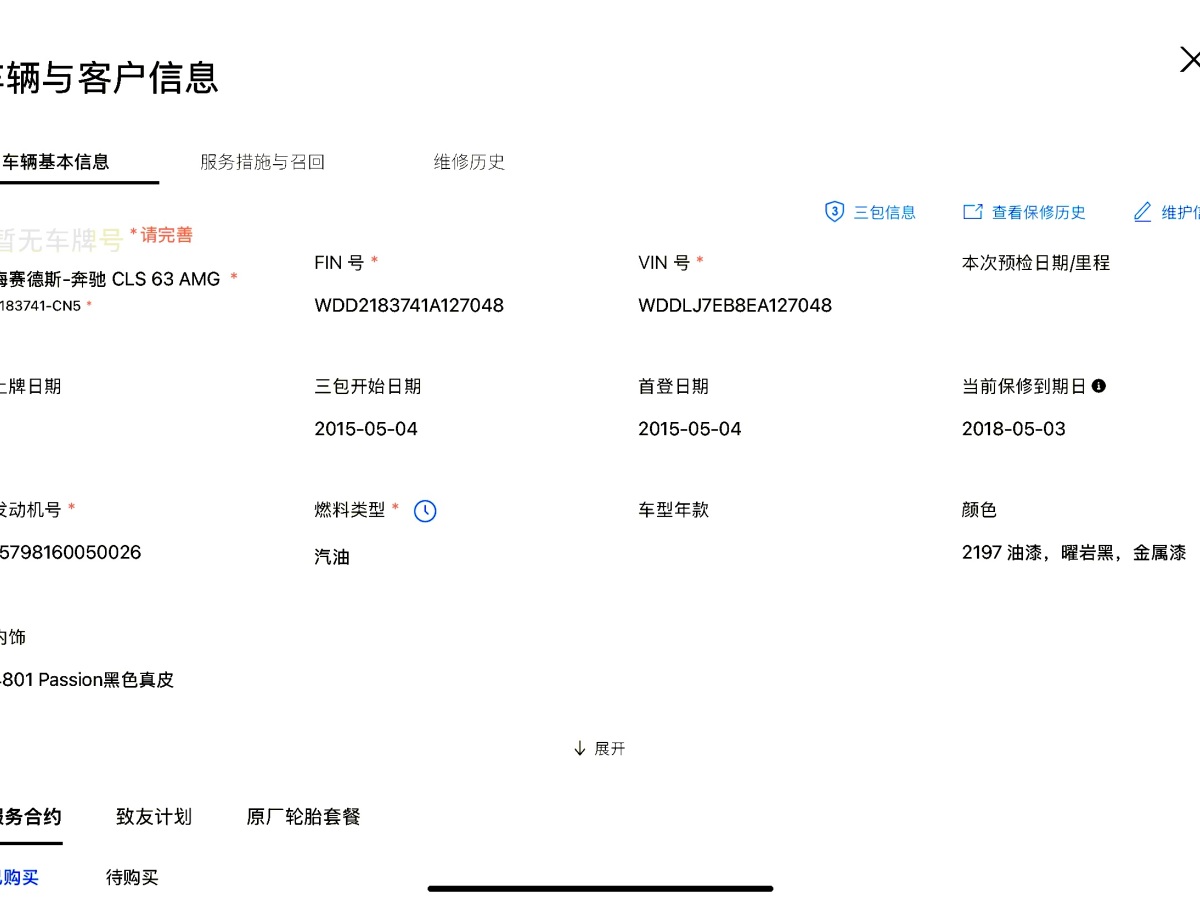The width and height of the screenshot is (1200, 900).
Task: Switch to the 服务措施与召回 tab
Action: click(x=262, y=162)
